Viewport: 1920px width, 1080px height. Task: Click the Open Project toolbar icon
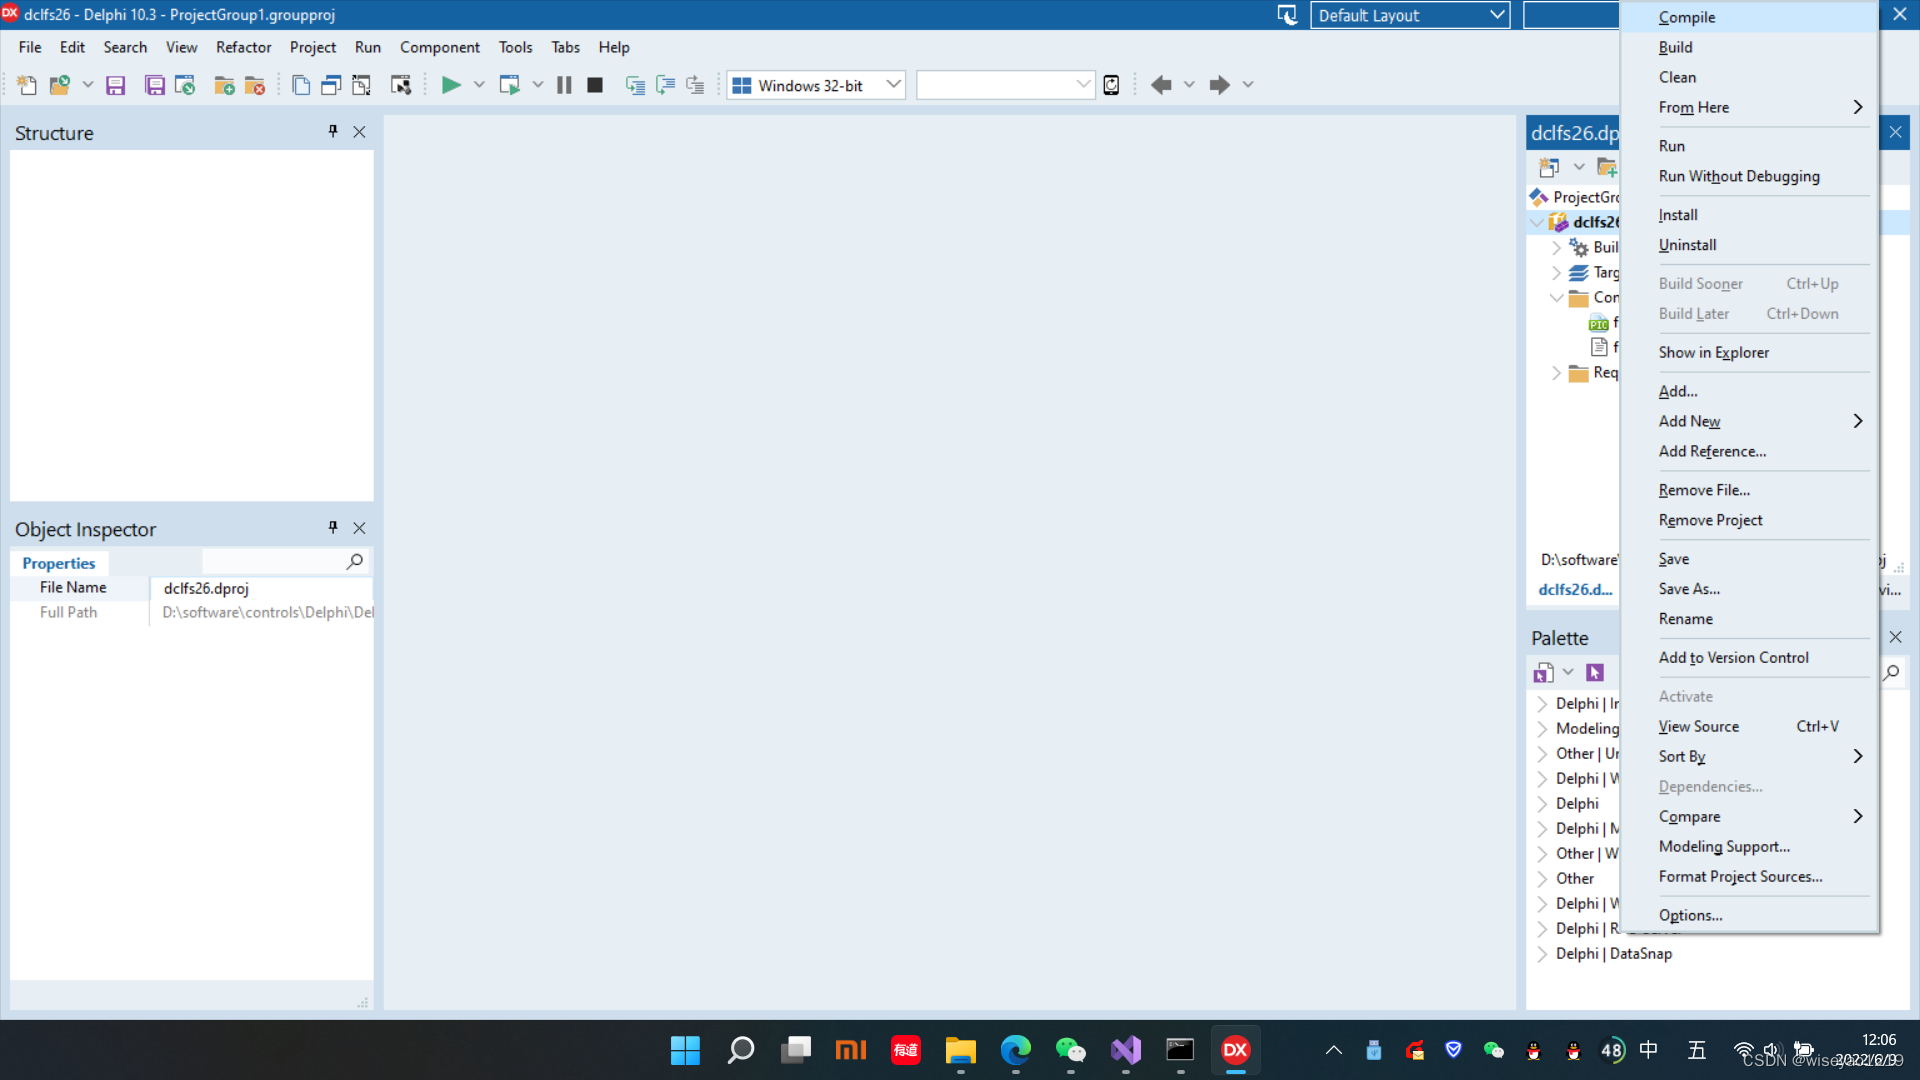tap(185, 85)
